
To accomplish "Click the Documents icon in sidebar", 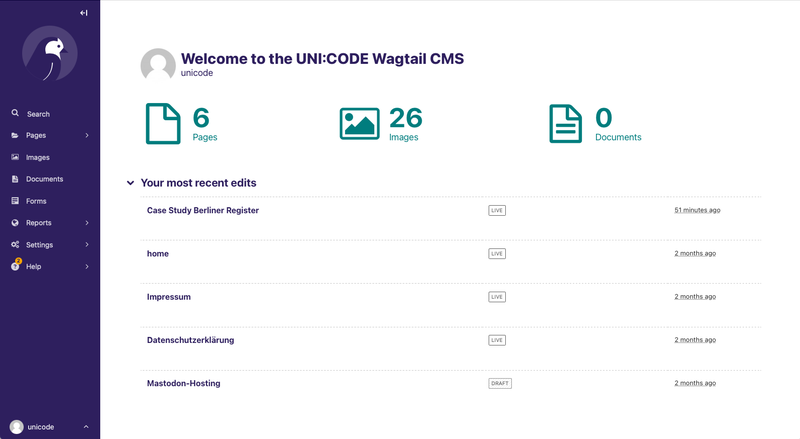I will [15, 179].
